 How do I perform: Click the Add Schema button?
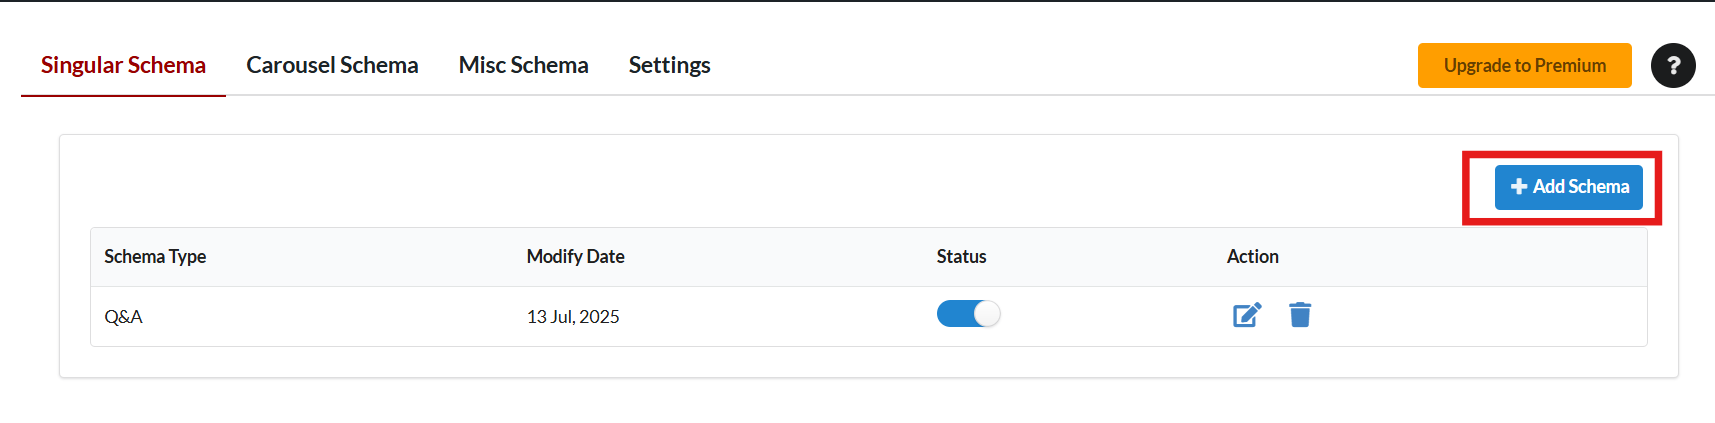[x=1568, y=187]
